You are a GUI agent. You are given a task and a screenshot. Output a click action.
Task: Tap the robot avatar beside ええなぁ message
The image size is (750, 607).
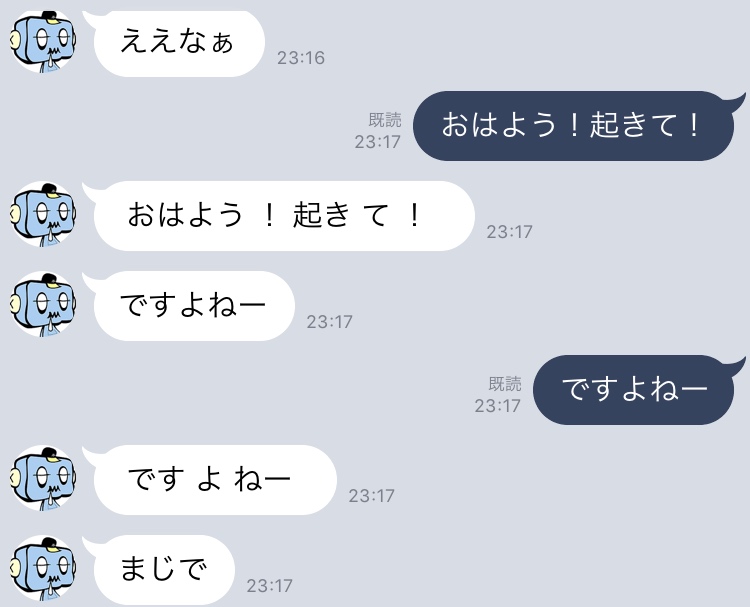coord(43,42)
